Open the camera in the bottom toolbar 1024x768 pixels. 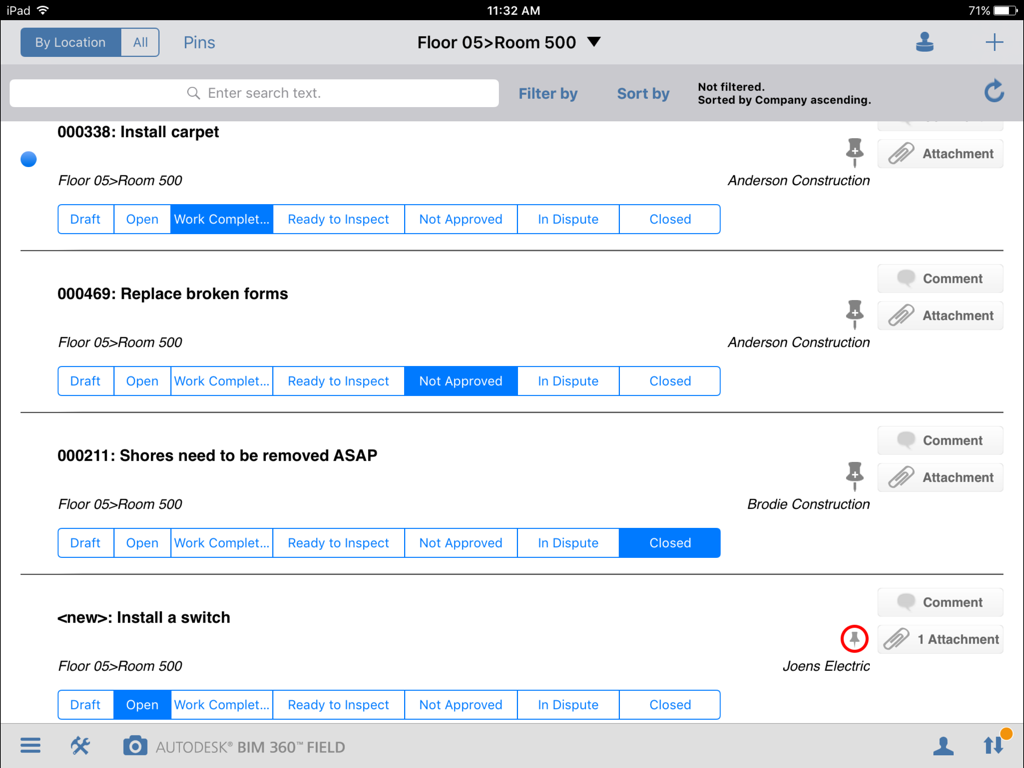[135, 745]
